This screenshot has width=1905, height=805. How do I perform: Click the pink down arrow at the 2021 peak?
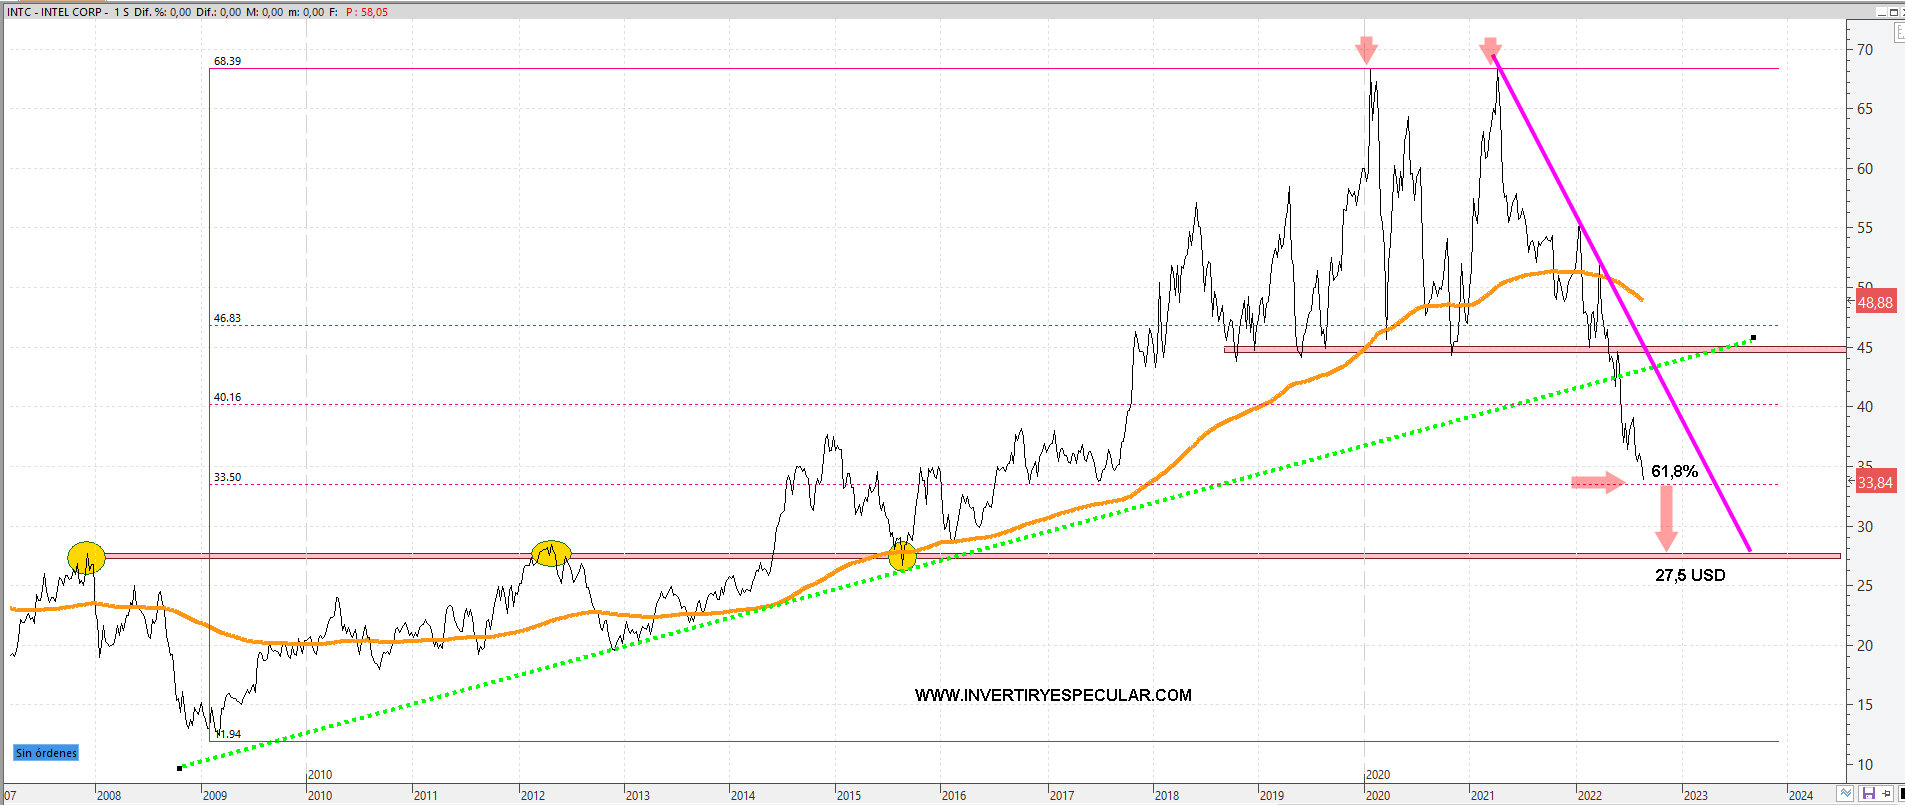(x=1490, y=50)
